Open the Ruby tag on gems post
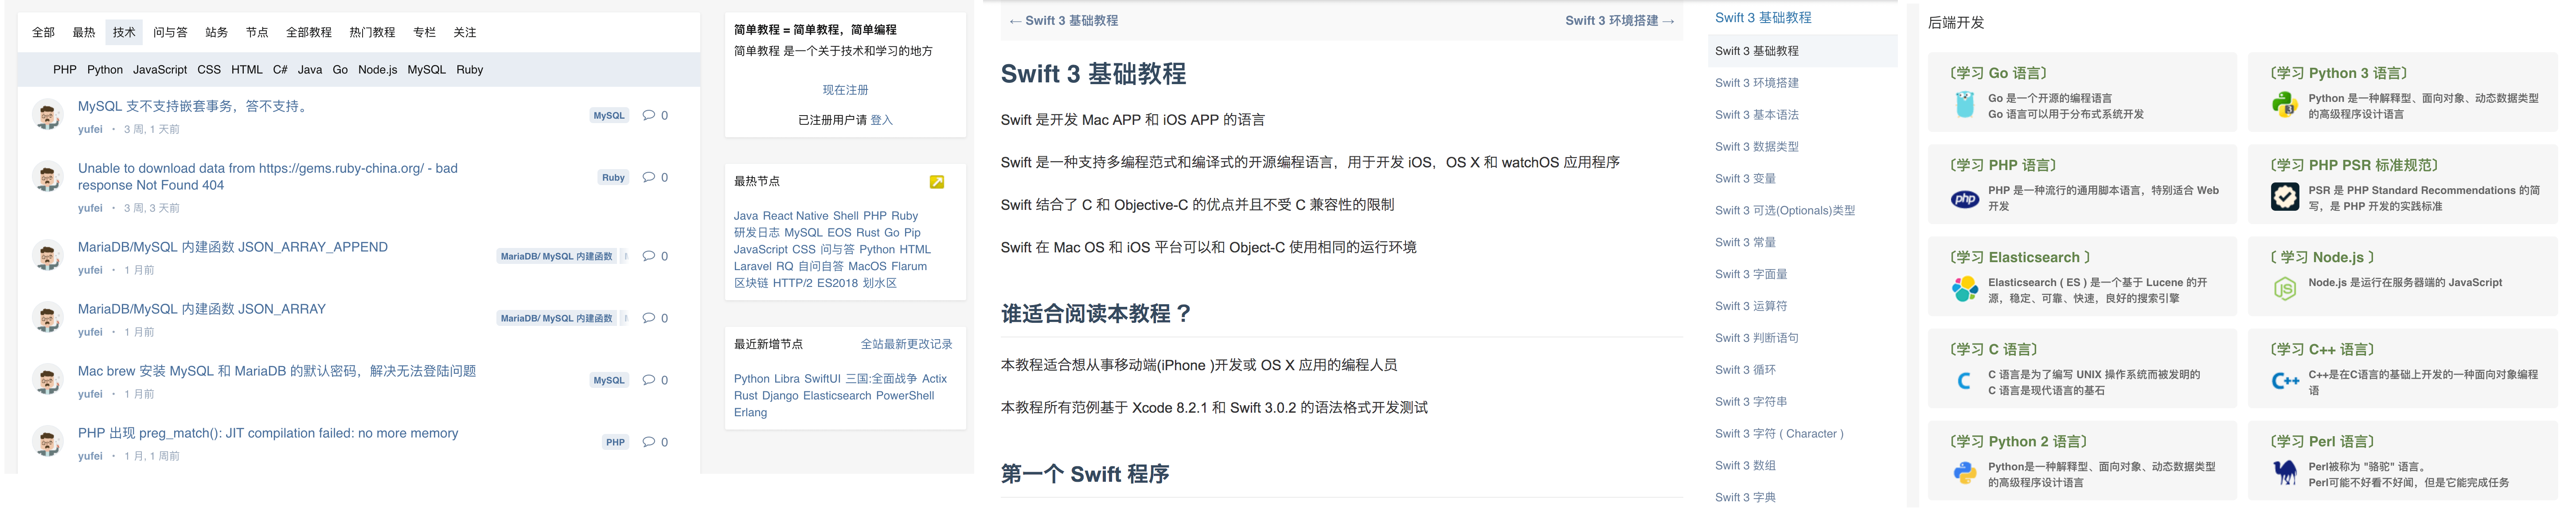Screen dimensions: 2576x511 (613, 177)
